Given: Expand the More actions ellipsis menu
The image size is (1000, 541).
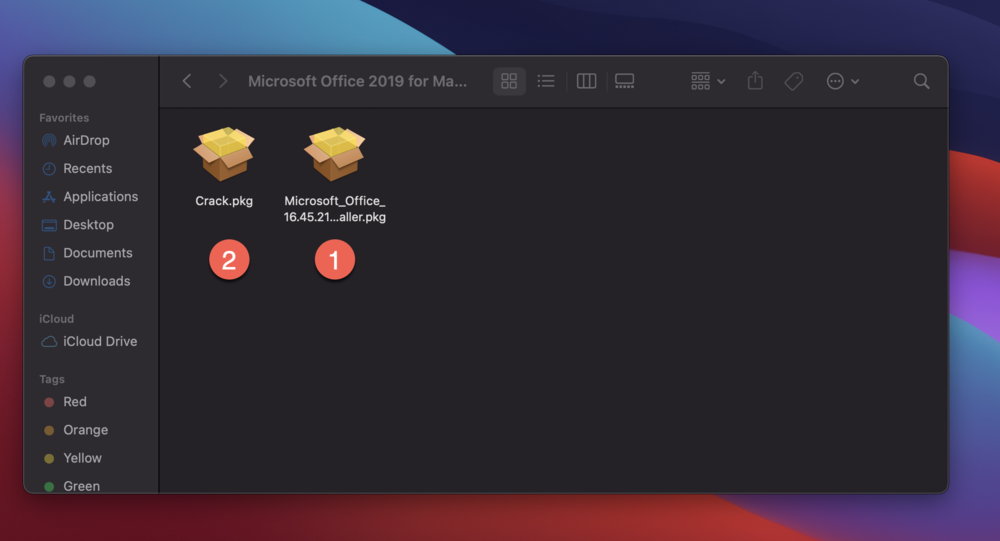Looking at the screenshot, I should click(x=842, y=81).
